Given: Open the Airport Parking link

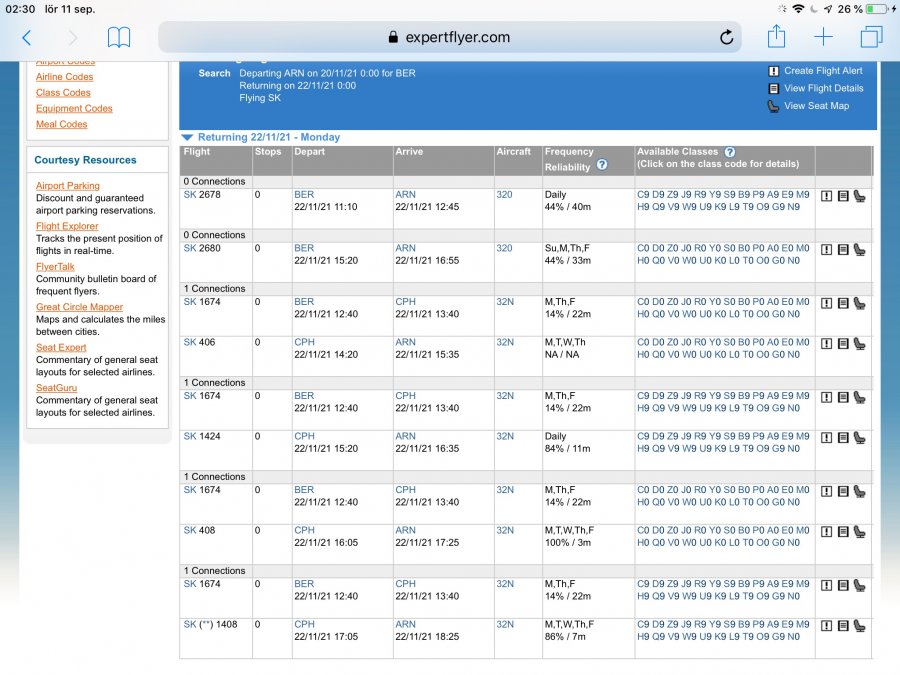Looking at the screenshot, I should click(x=68, y=186).
